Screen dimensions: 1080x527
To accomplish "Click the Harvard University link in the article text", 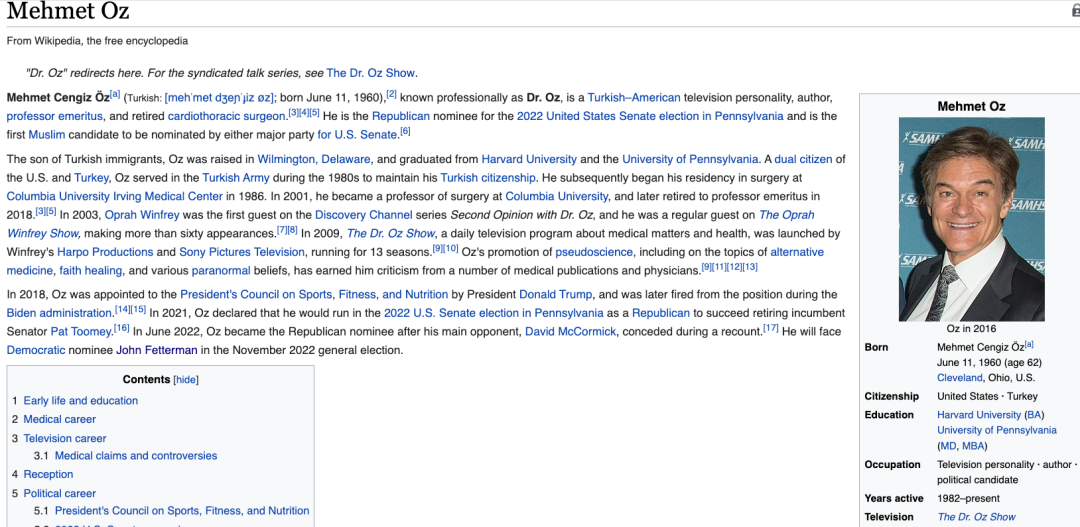I will click(529, 159).
